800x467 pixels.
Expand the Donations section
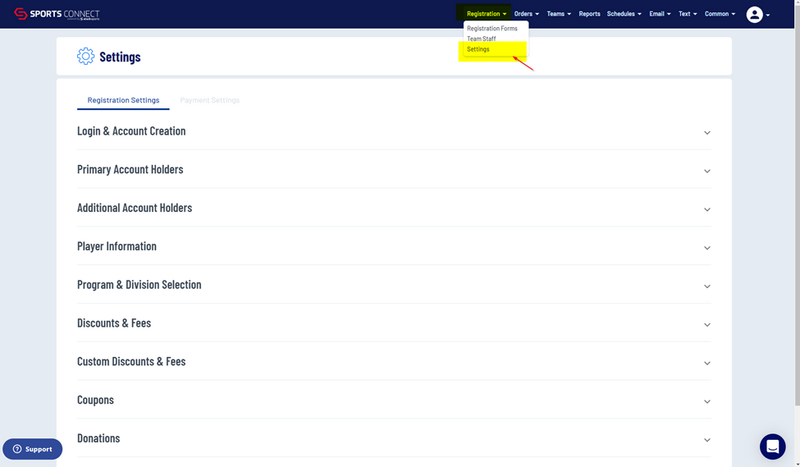pos(707,439)
